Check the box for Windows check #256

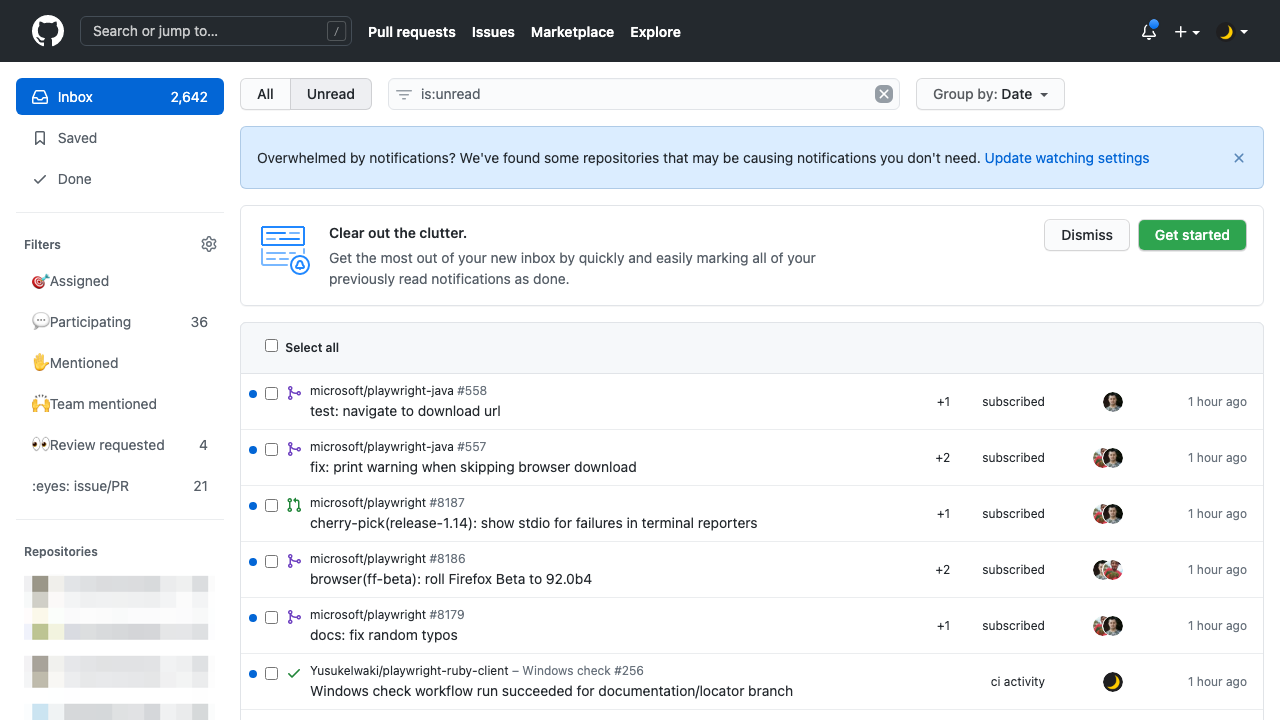point(271,674)
